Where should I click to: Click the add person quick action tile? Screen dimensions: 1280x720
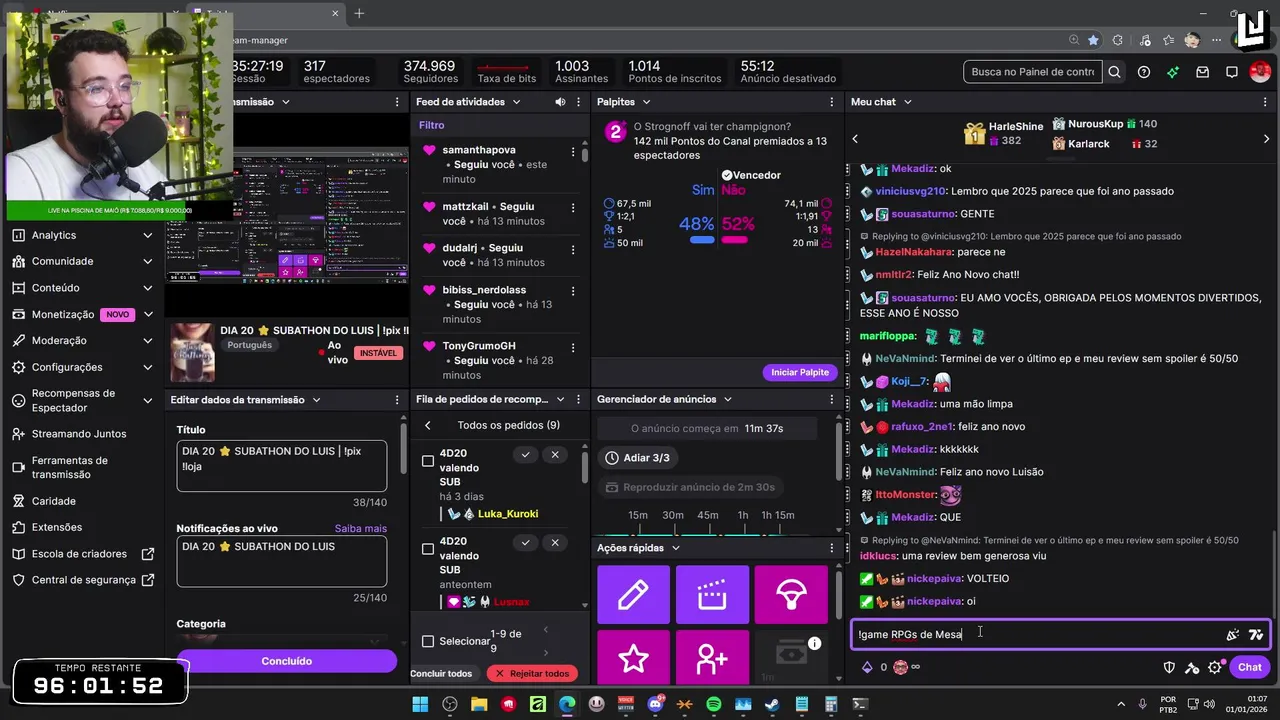coord(712,658)
